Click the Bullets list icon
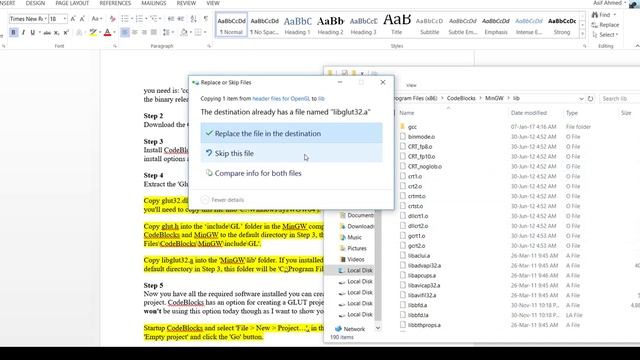Screen dimensions: 640x360 tap(125, 19)
